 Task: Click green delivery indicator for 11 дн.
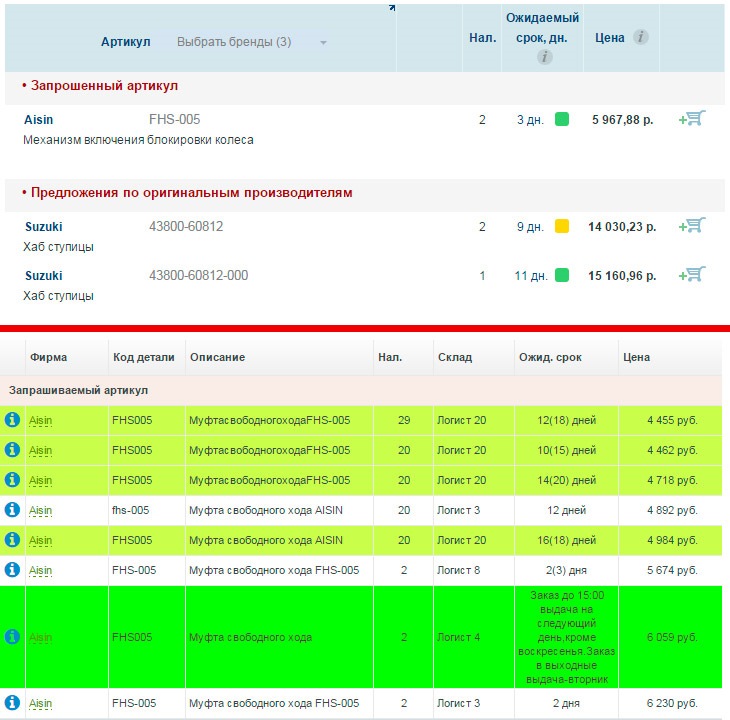point(562,275)
